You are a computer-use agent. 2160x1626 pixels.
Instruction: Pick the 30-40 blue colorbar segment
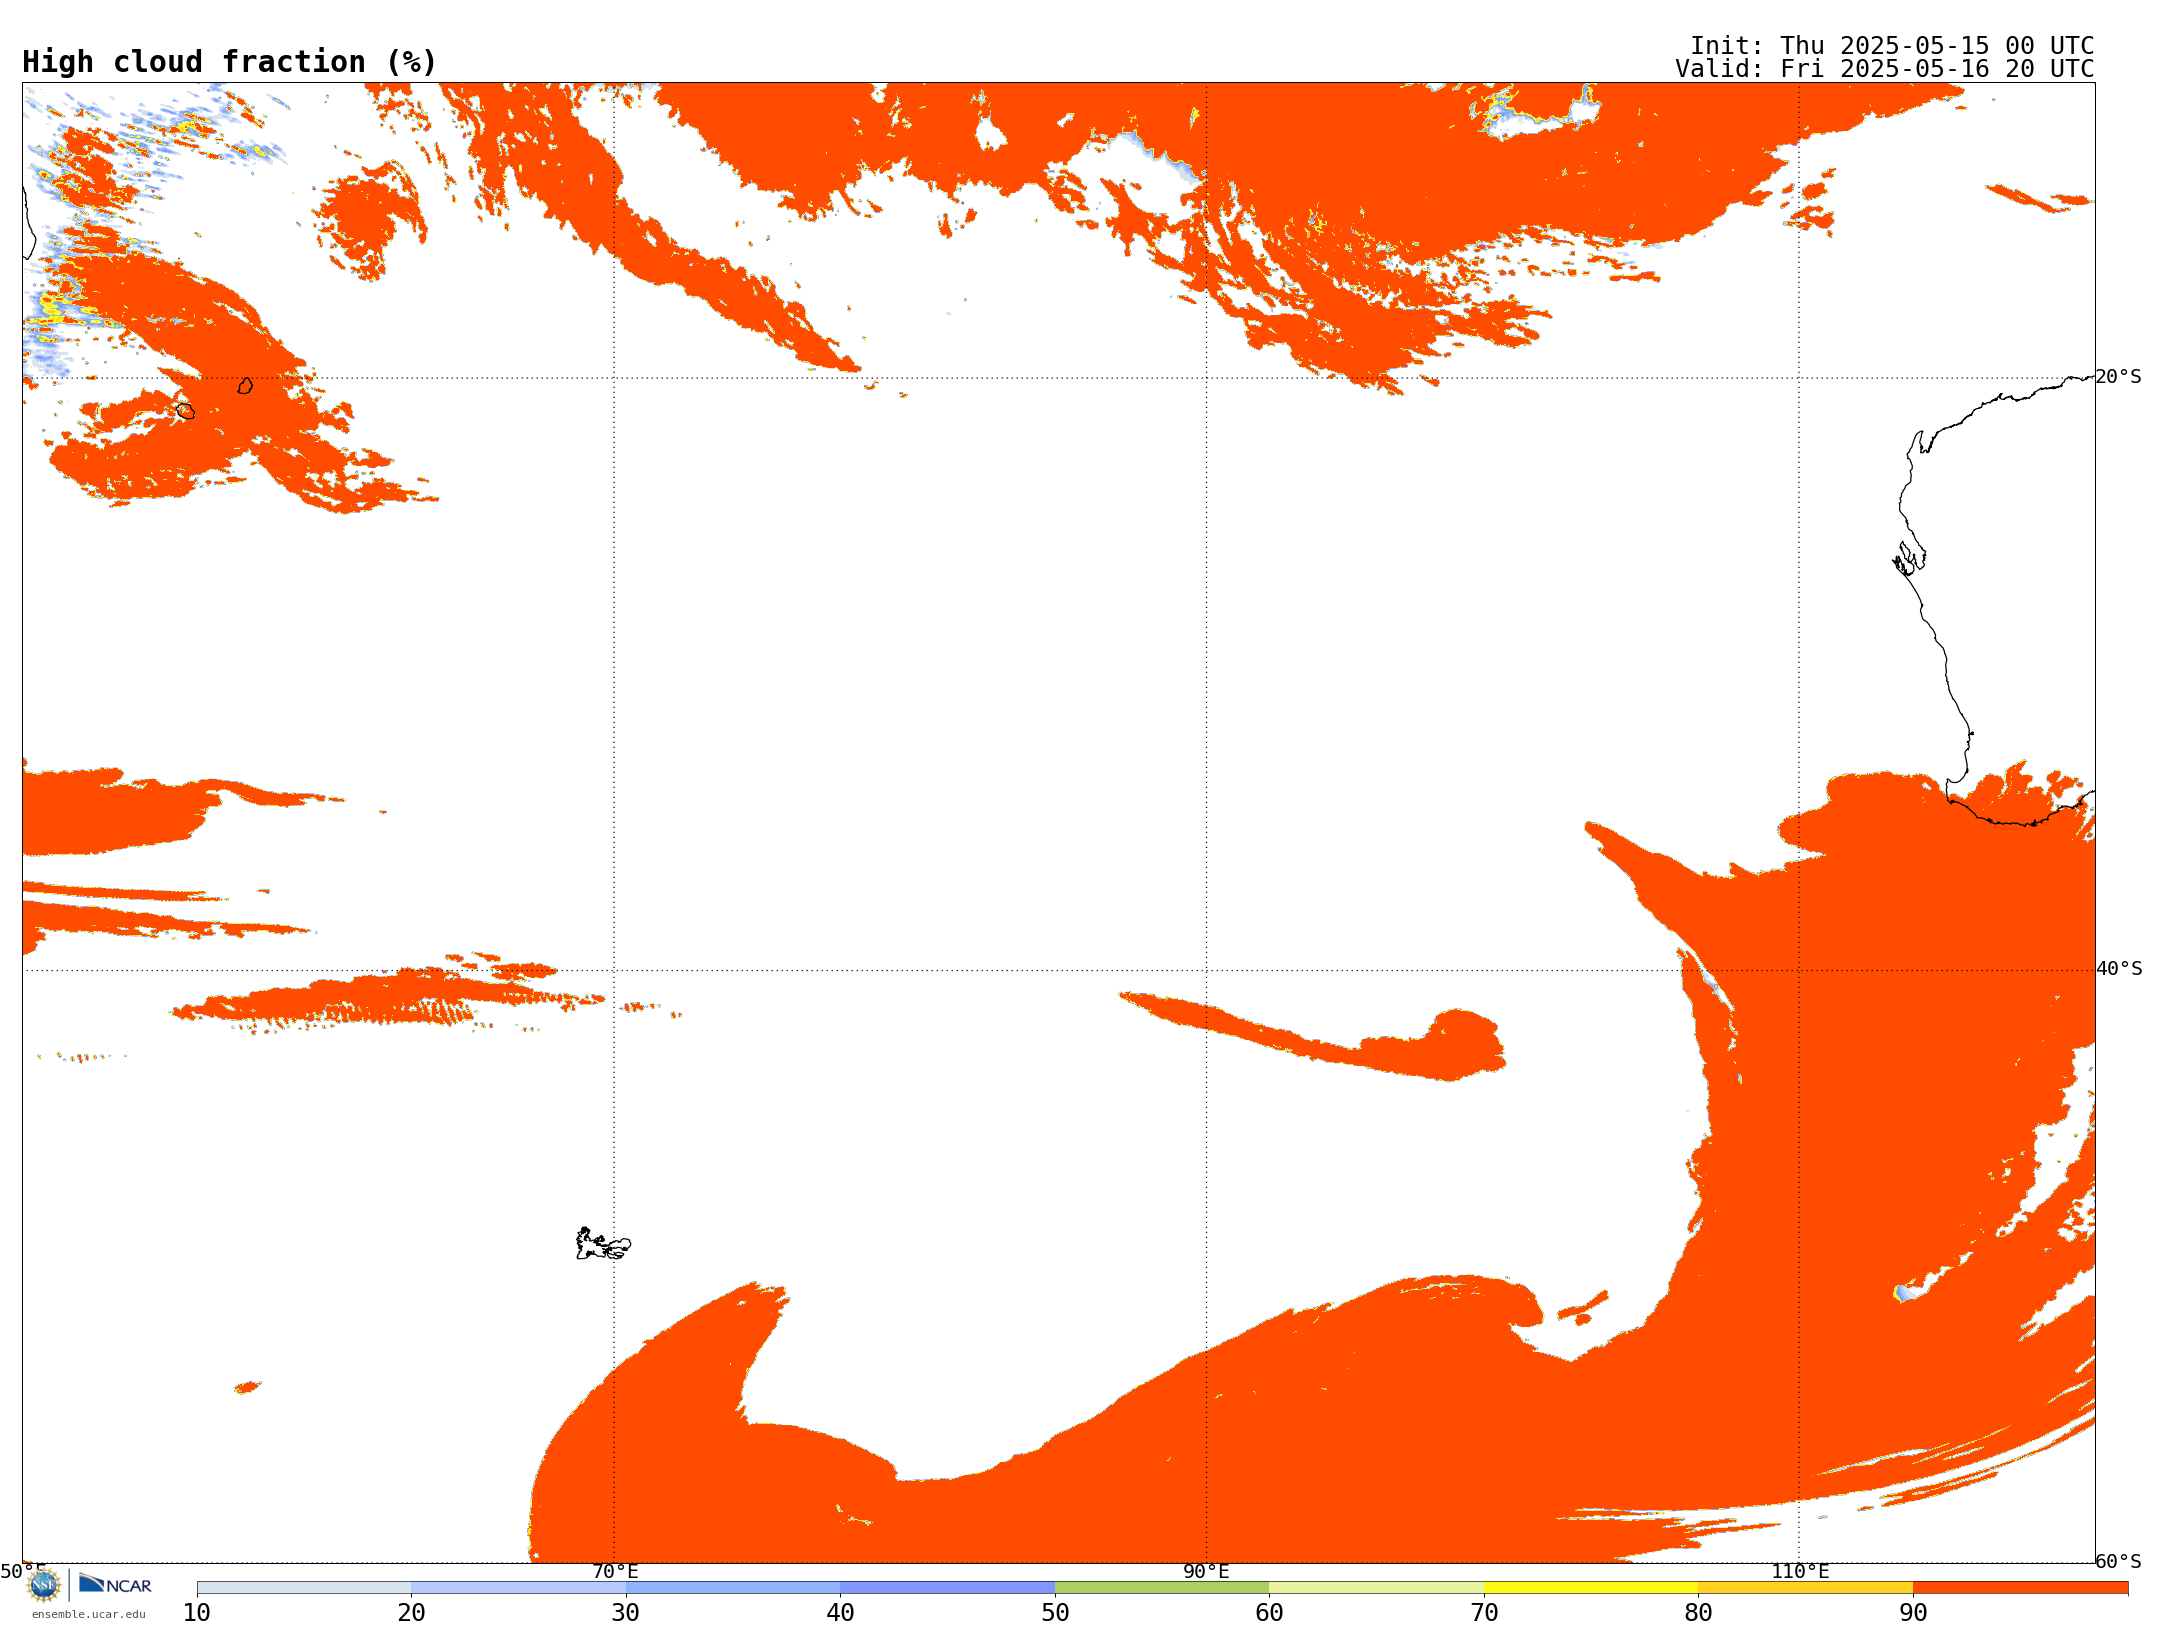tap(733, 1588)
